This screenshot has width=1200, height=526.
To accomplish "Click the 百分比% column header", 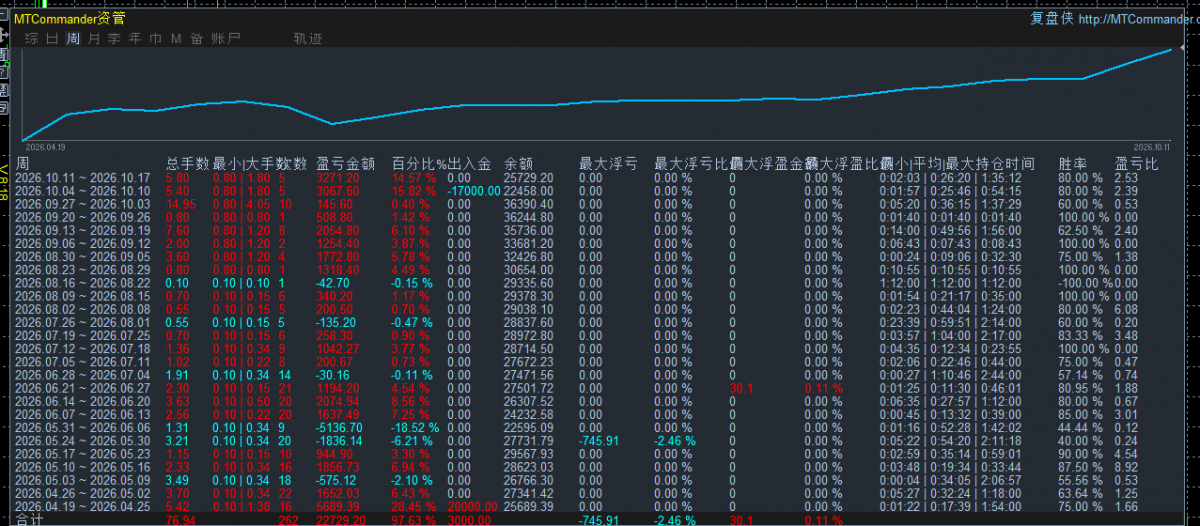I will pyautogui.click(x=418, y=163).
